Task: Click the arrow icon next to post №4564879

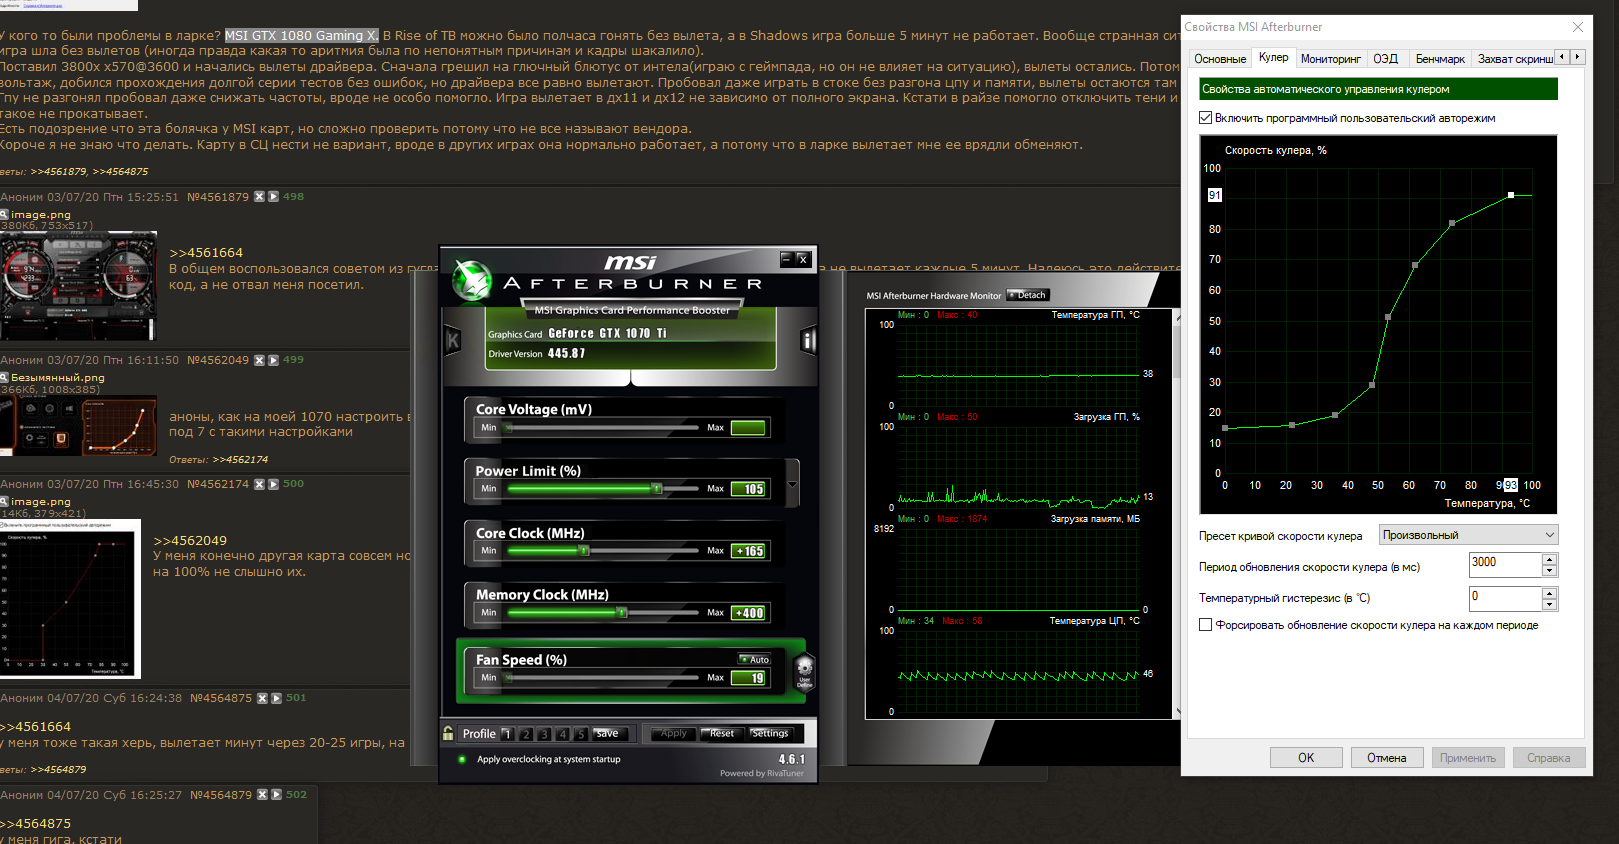Action: (x=276, y=795)
